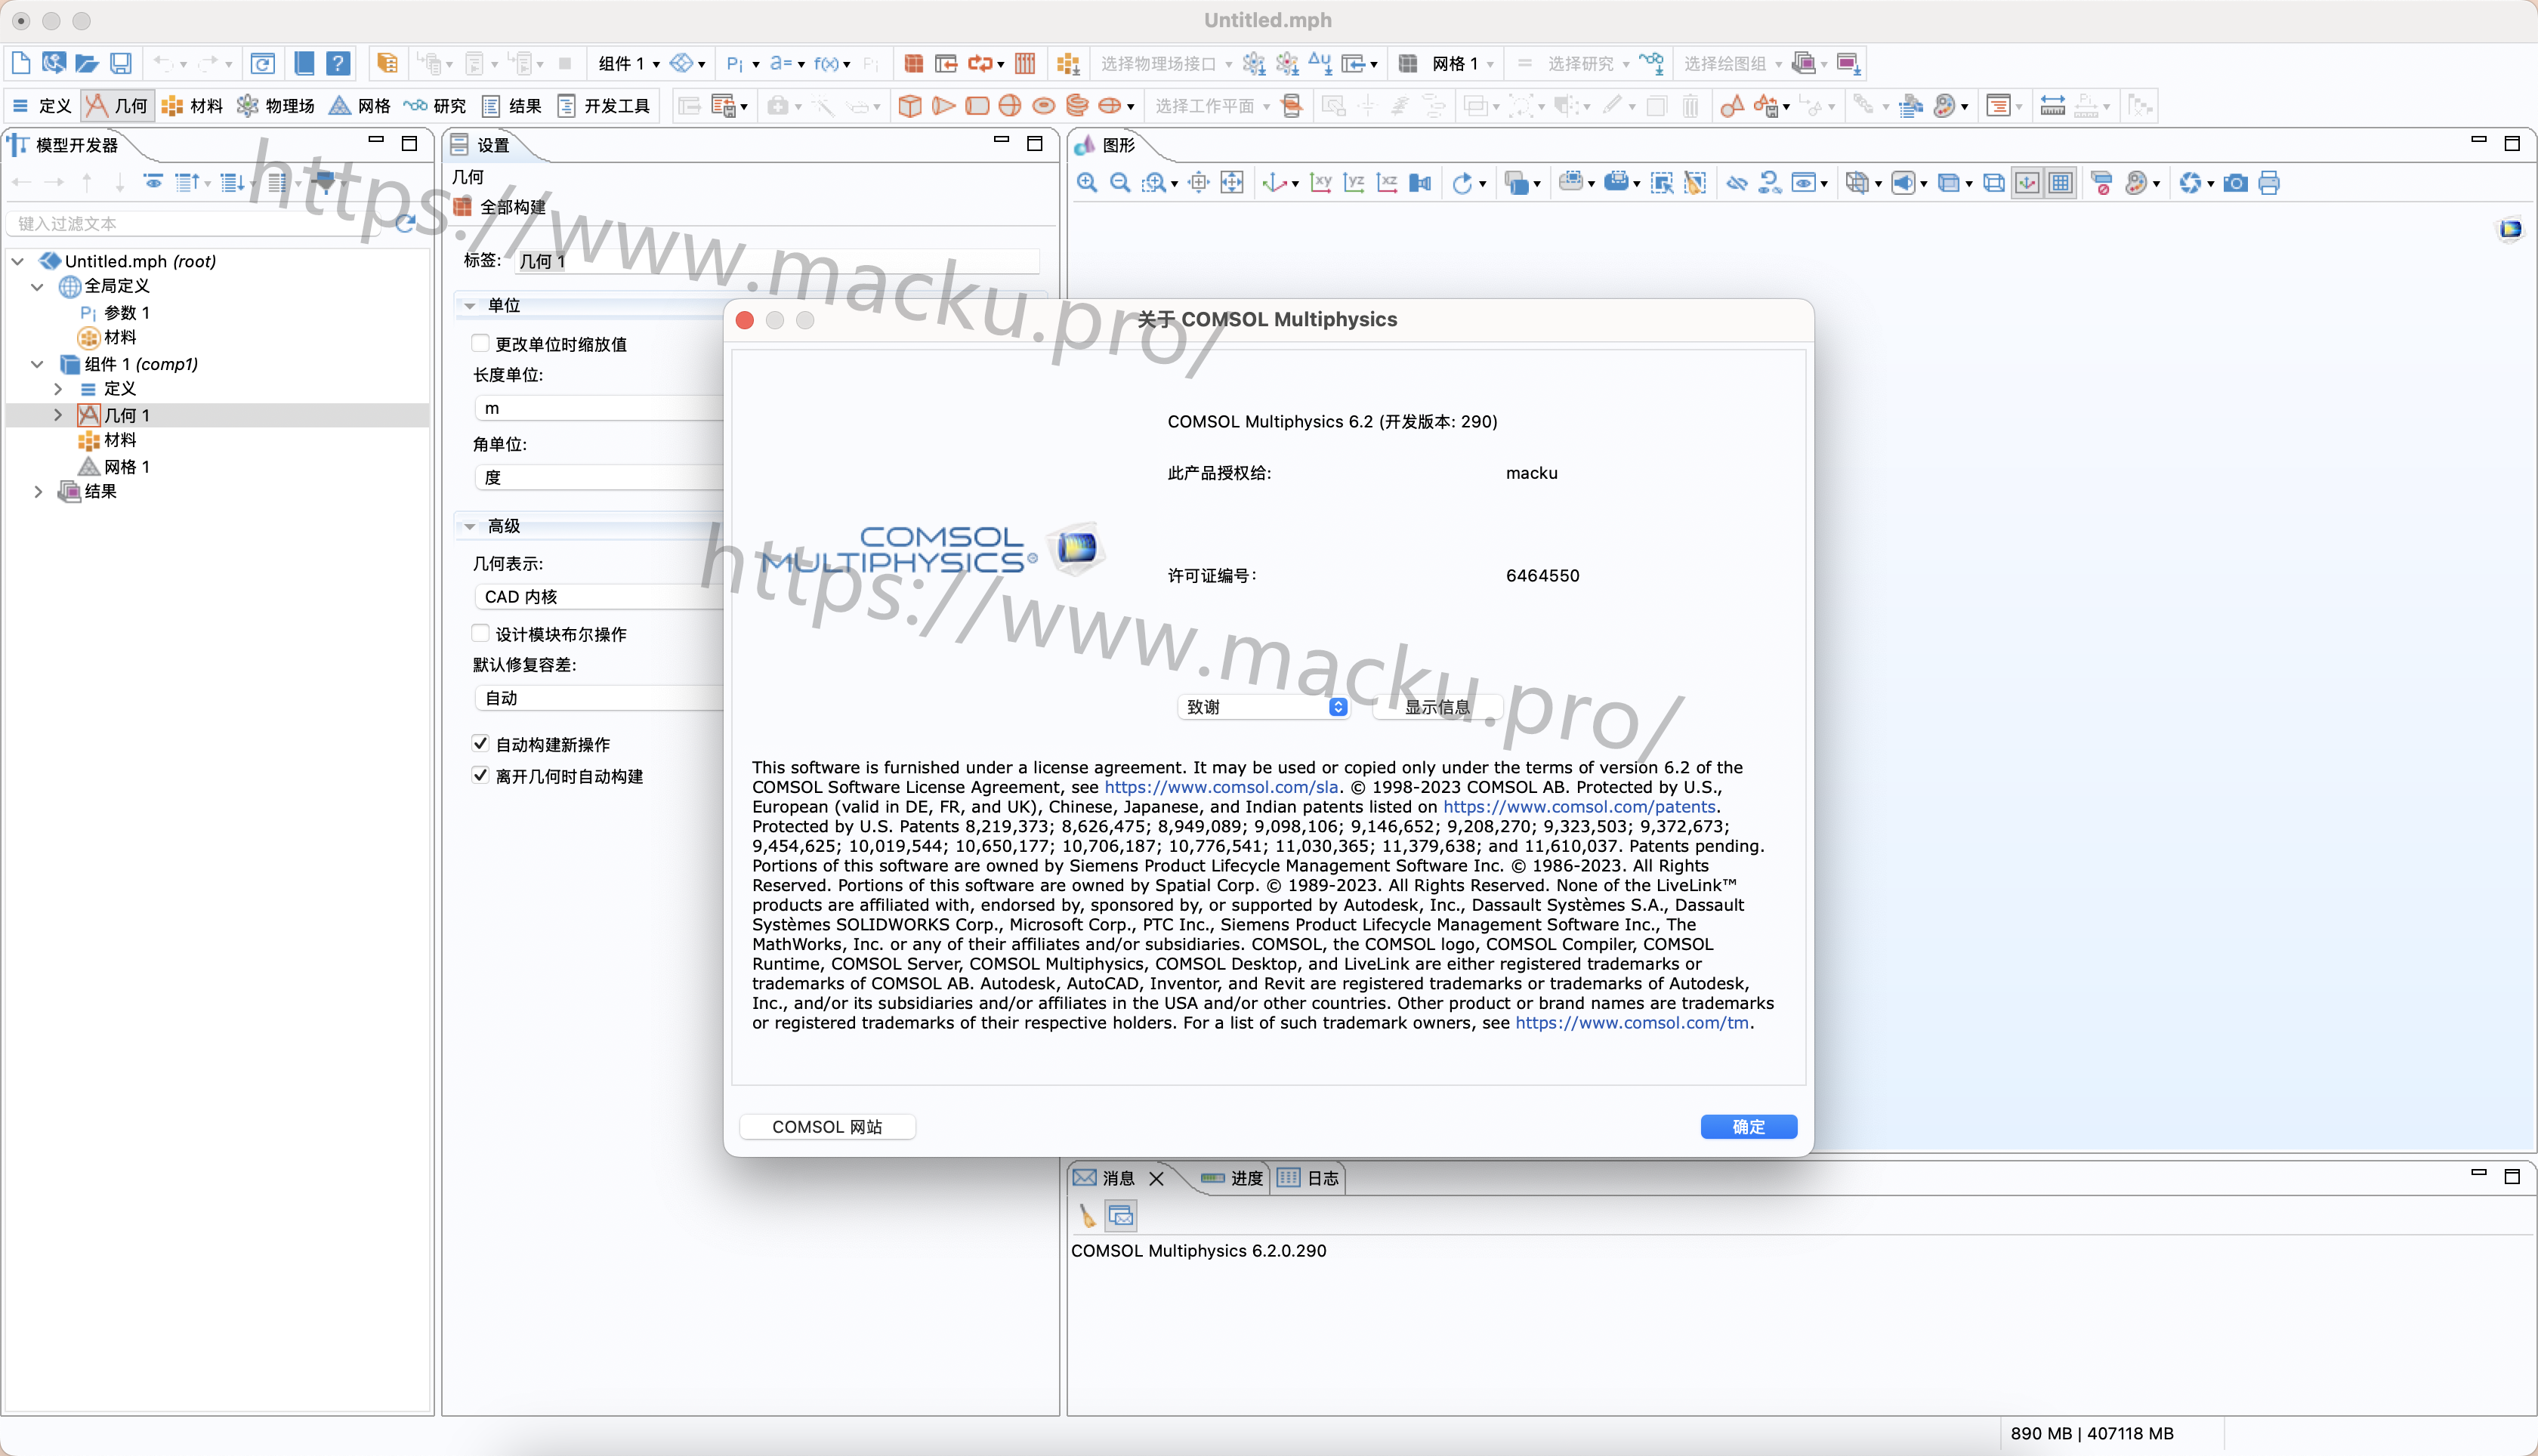Collapse the 高级 section
Viewport: 2538px width, 1456px height.
470,526
